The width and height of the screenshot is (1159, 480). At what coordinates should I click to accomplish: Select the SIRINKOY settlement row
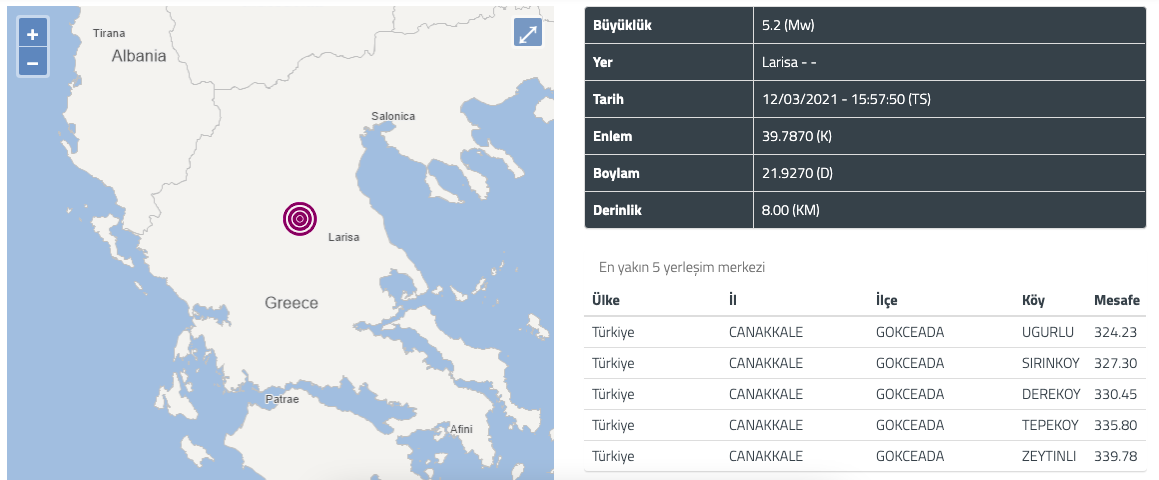865,363
